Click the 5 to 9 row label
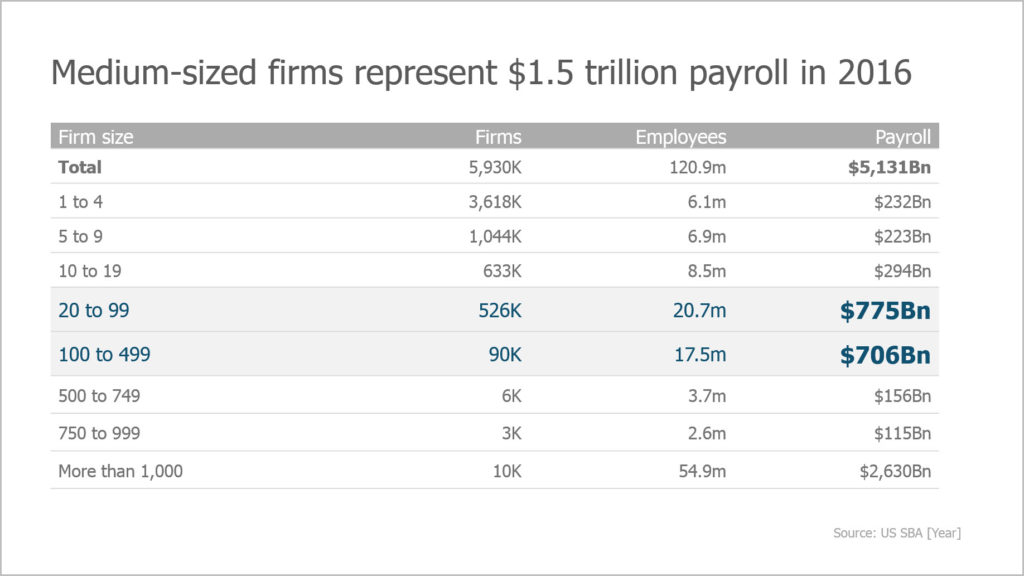 pos(80,236)
